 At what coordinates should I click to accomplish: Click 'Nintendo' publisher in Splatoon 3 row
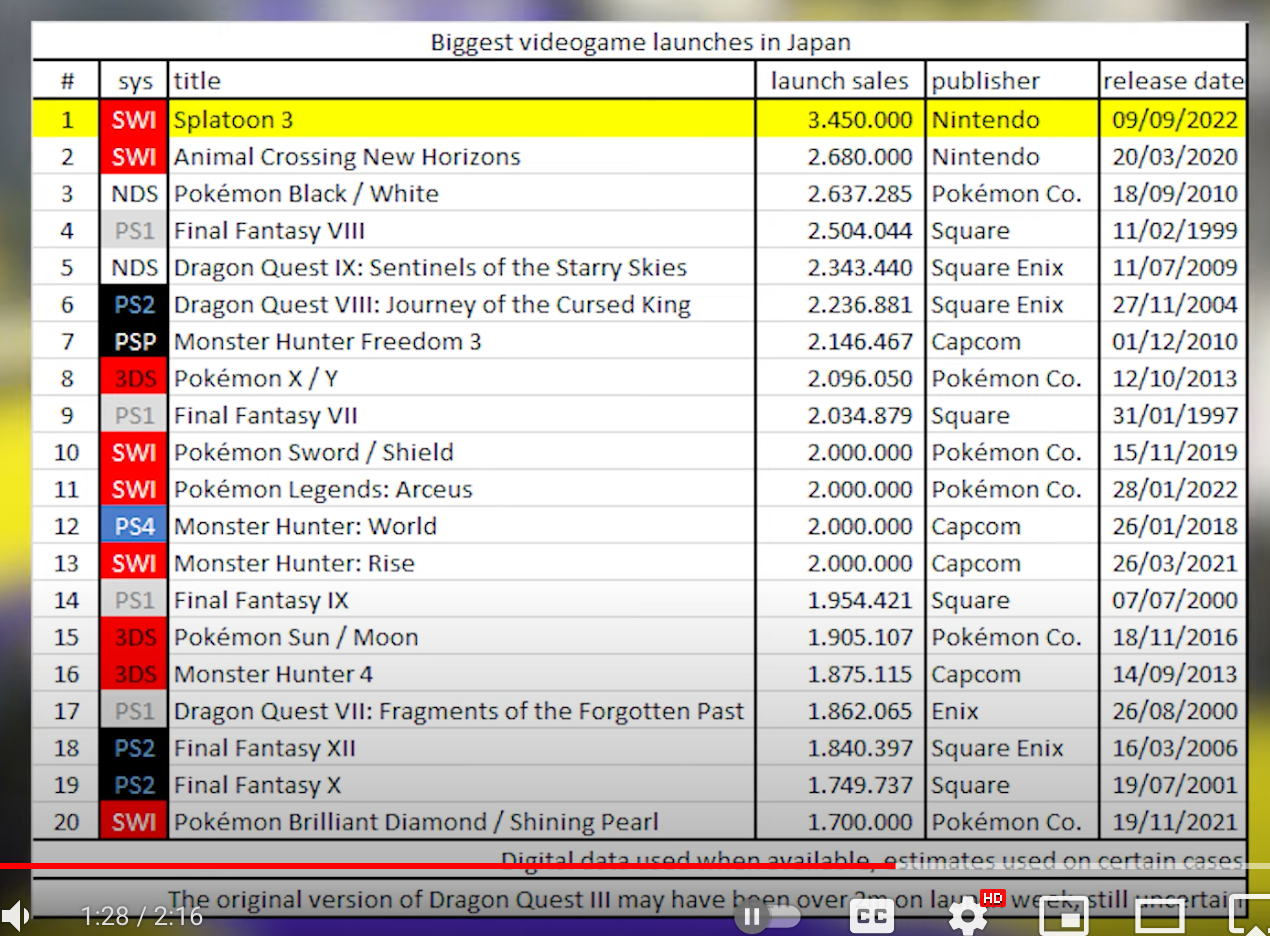(x=985, y=120)
